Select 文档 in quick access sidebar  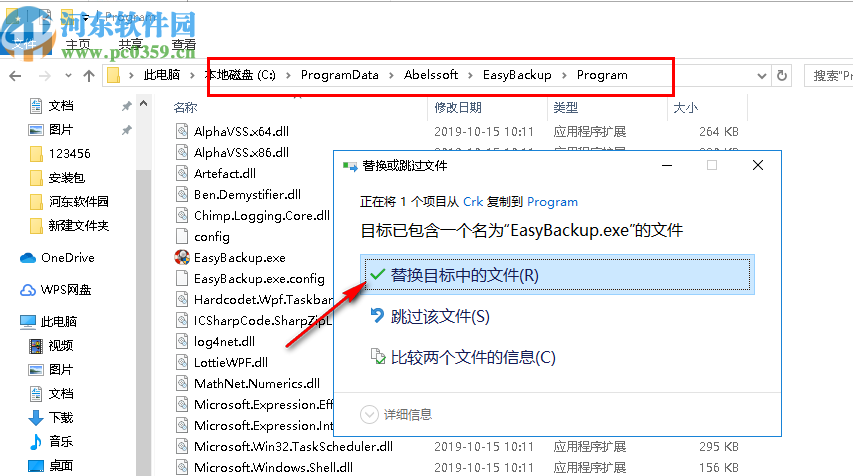tap(61, 106)
